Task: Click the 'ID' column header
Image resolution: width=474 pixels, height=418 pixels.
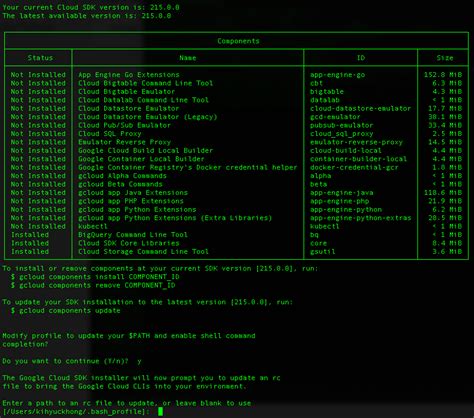Action: click(x=361, y=58)
